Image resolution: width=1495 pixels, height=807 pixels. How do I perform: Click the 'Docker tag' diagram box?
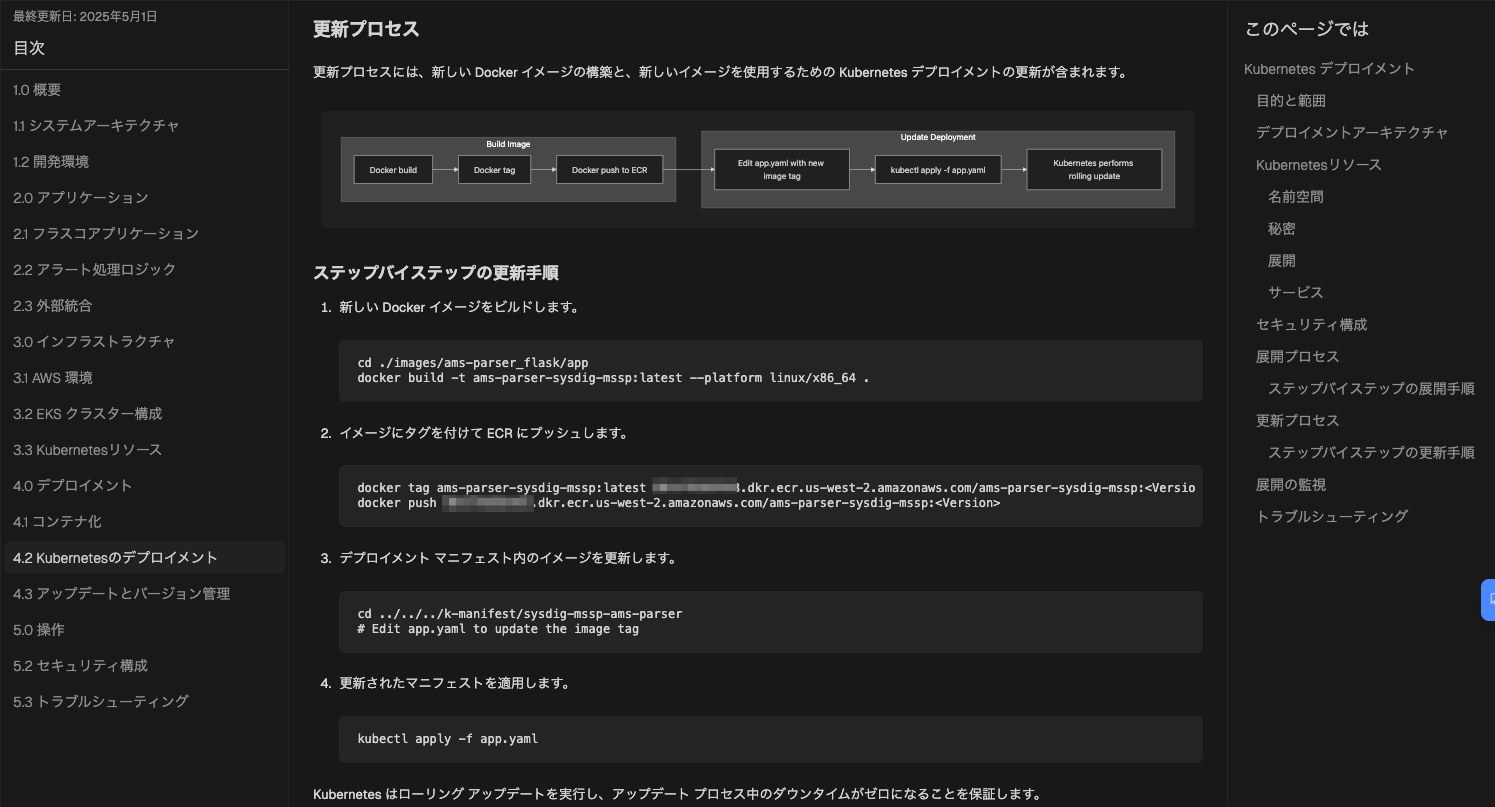click(494, 170)
